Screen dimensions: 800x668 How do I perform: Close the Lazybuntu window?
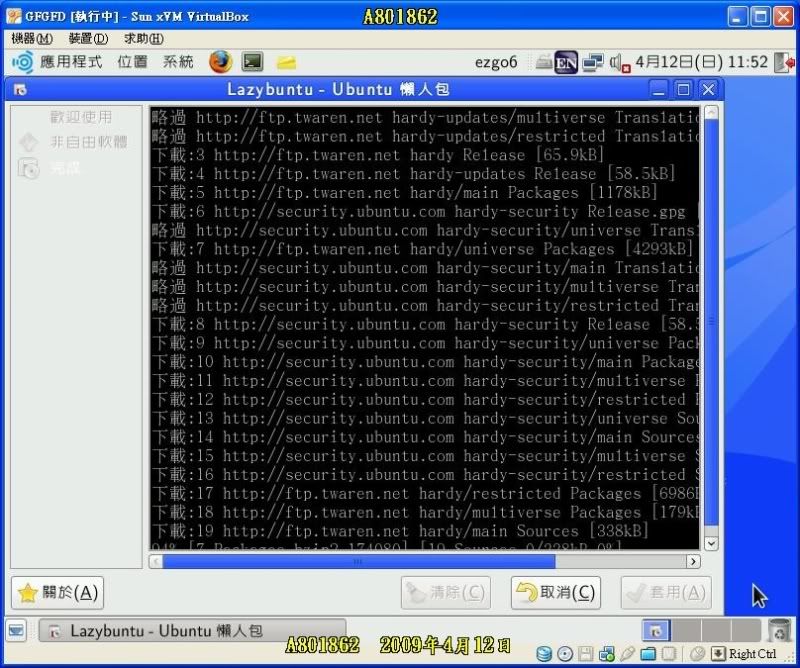pos(708,90)
